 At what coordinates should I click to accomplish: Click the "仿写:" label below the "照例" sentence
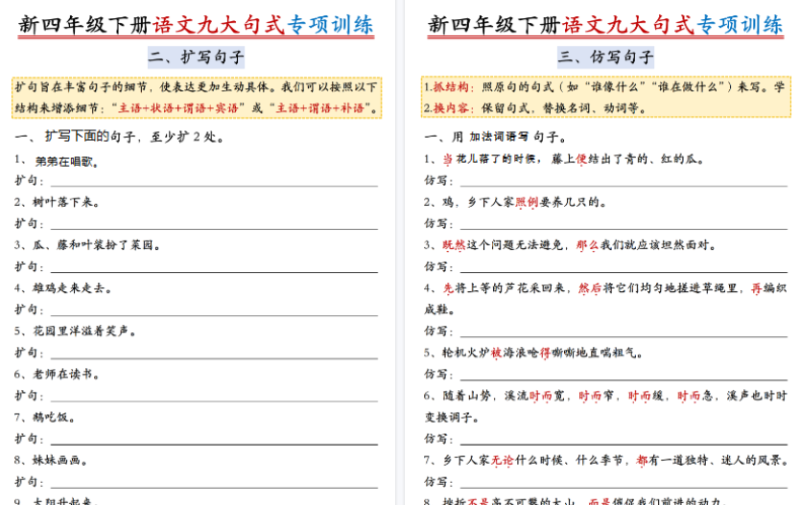pyautogui.click(x=439, y=223)
